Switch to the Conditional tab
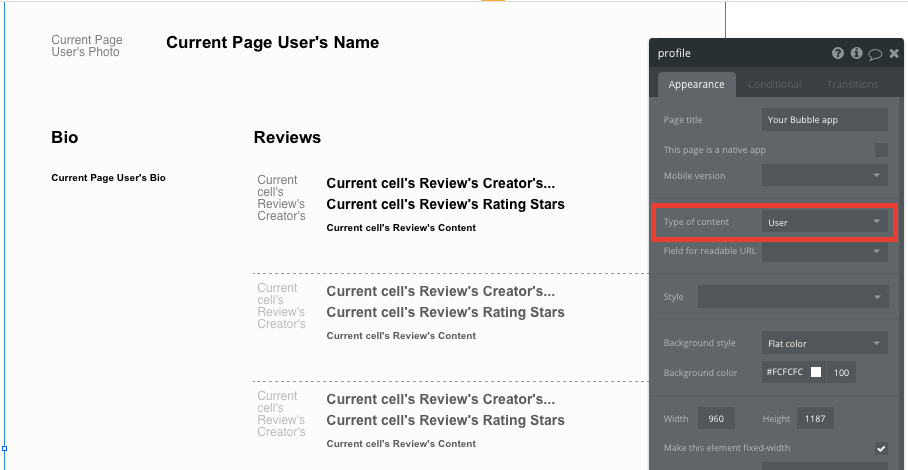 774,85
